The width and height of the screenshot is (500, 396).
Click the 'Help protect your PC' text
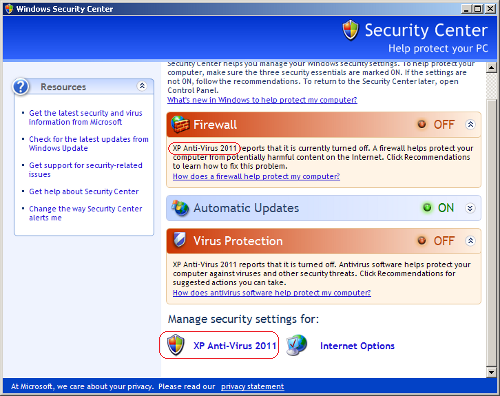(438, 48)
